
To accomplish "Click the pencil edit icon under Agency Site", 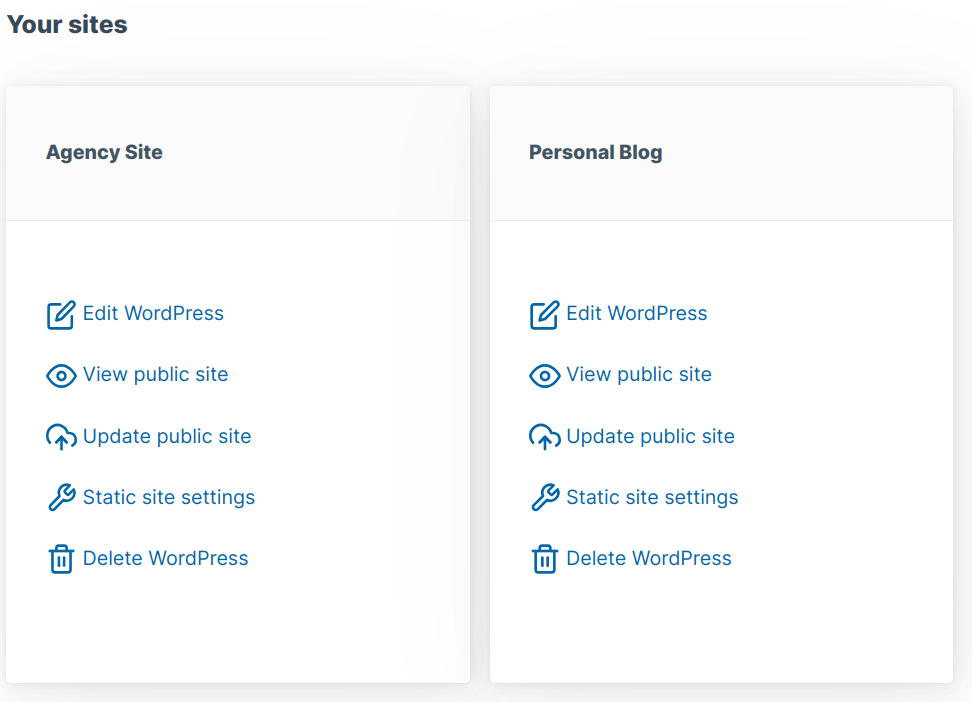I will click(61, 315).
